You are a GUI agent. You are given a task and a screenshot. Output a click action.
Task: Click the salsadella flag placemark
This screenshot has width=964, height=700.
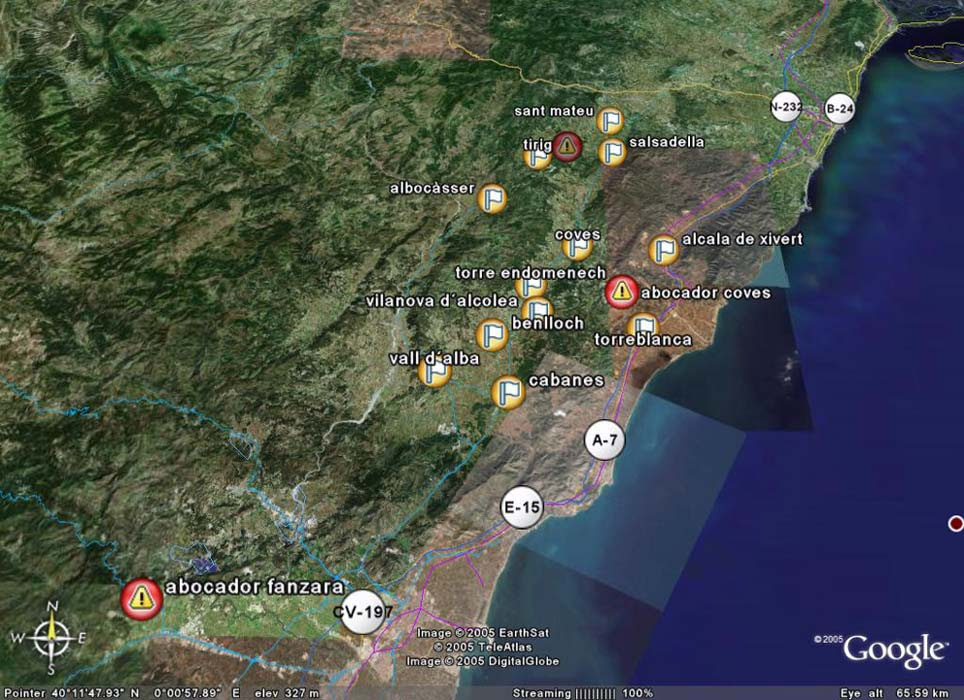[612, 152]
